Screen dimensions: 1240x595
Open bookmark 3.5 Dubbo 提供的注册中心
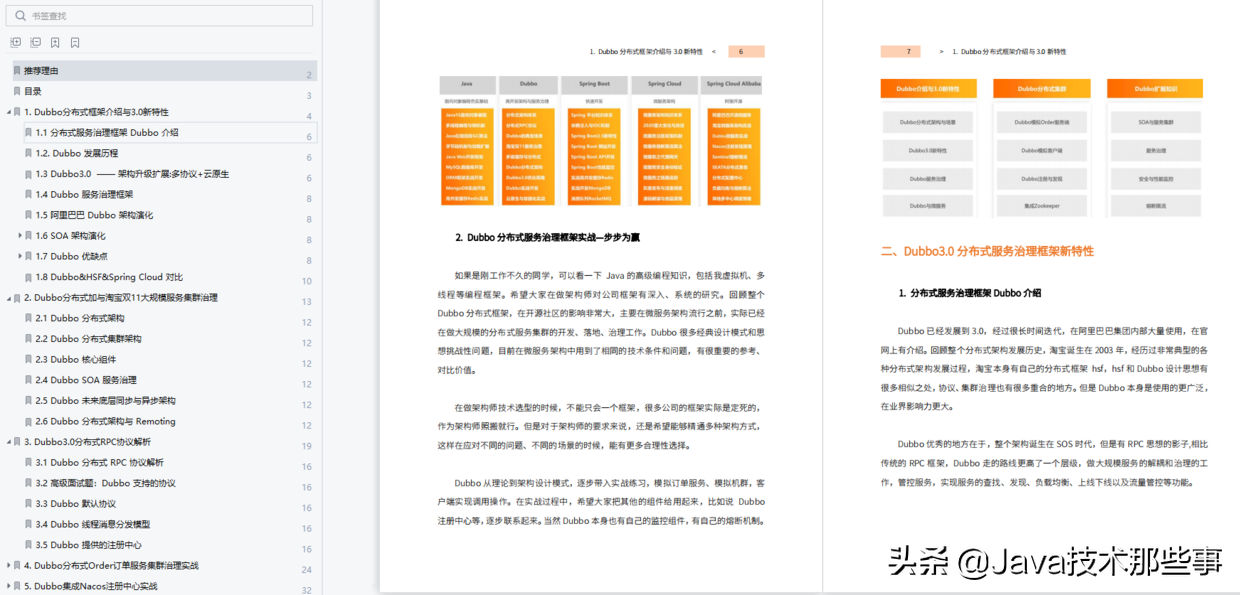click(x=88, y=545)
